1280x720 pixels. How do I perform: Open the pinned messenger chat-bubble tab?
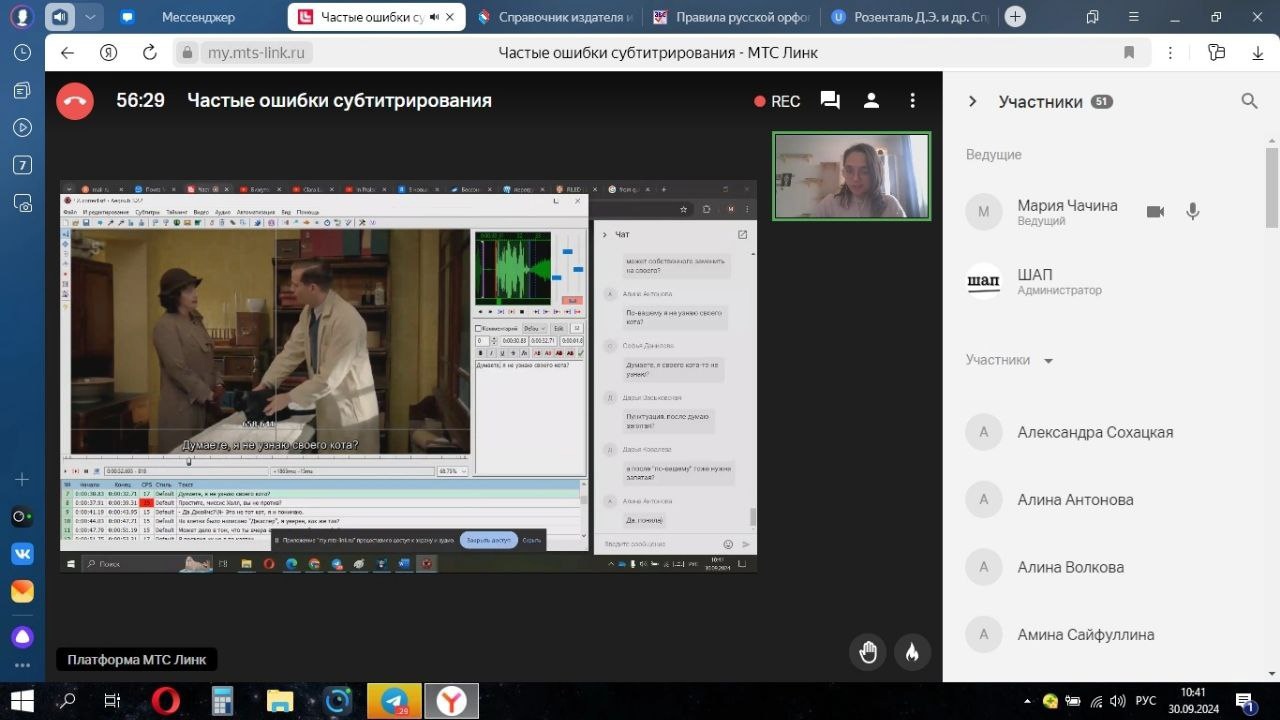(x=126, y=17)
